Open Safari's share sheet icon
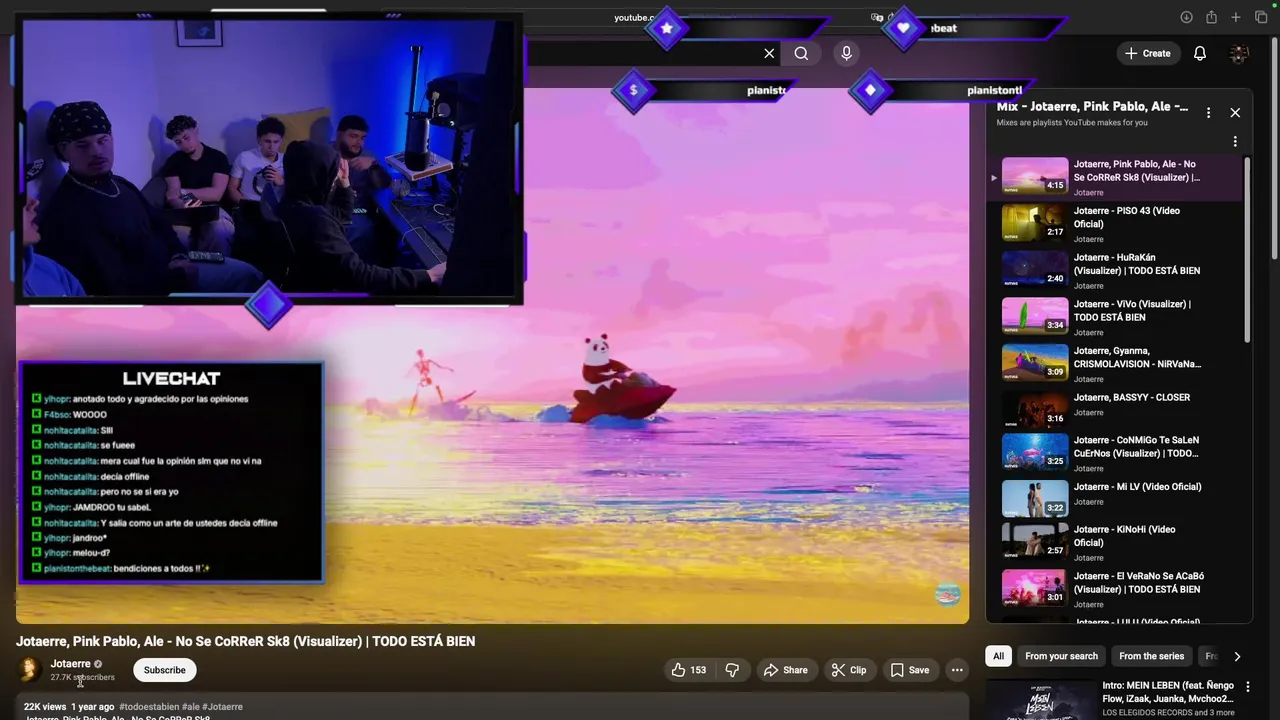1280x720 pixels. tap(1211, 17)
